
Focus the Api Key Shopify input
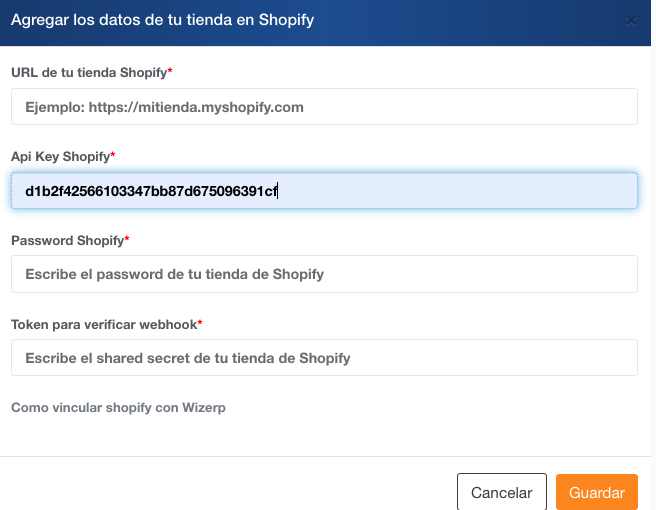click(324, 190)
